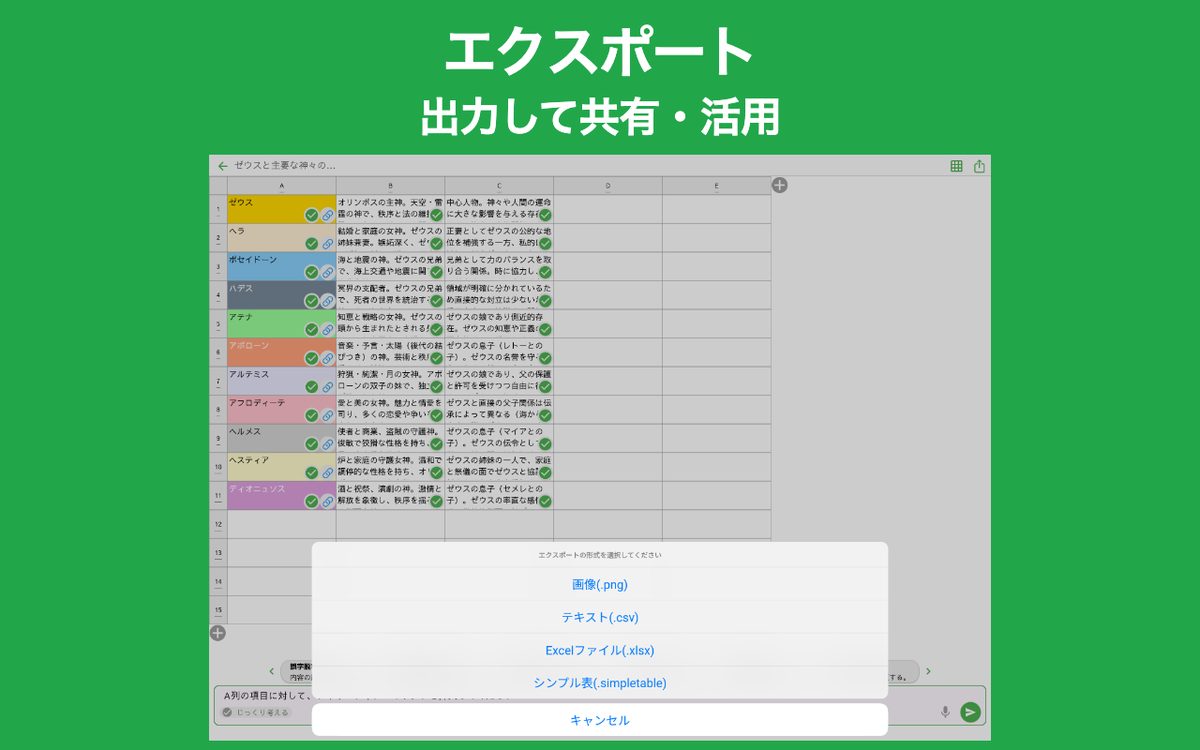Open link icon in アフロディーテ cell
The image size is (1200, 750).
click(x=327, y=415)
